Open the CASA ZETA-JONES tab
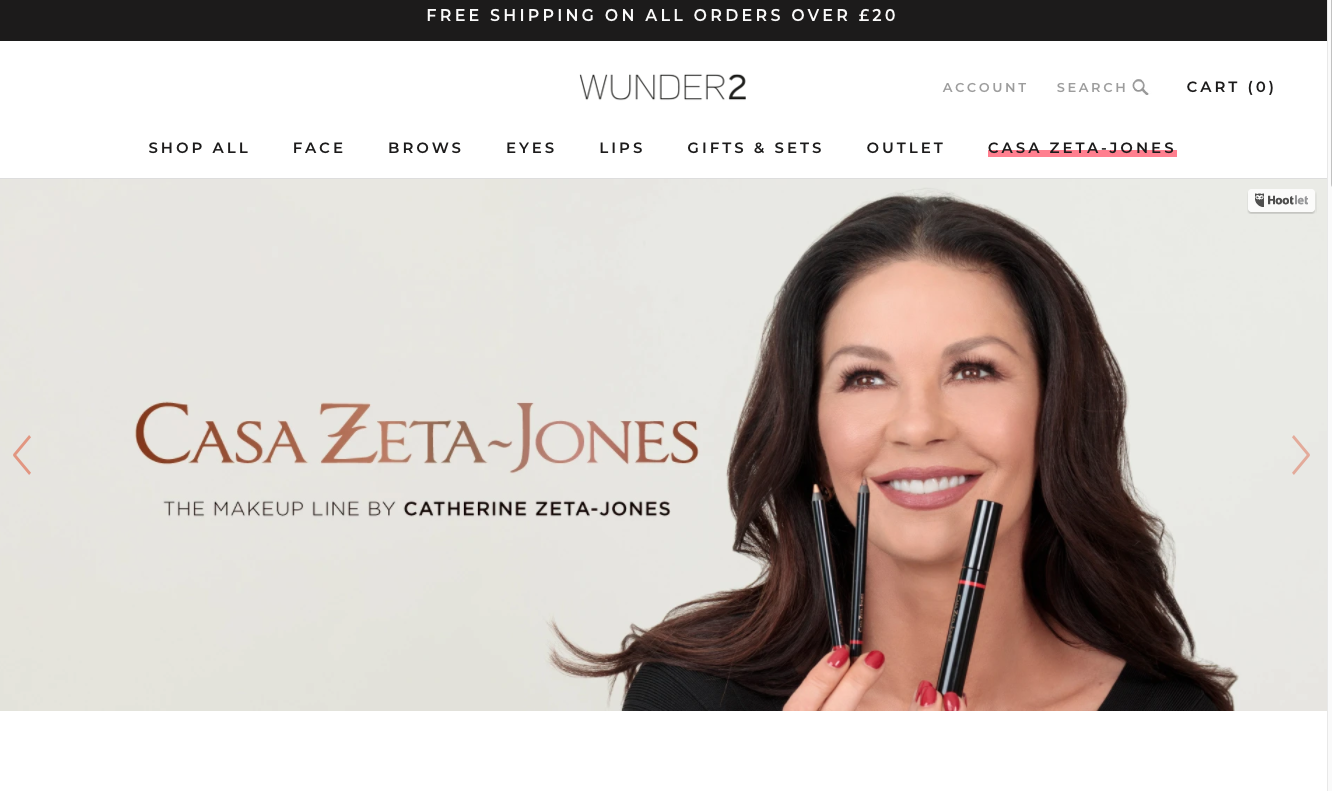 click(1082, 148)
